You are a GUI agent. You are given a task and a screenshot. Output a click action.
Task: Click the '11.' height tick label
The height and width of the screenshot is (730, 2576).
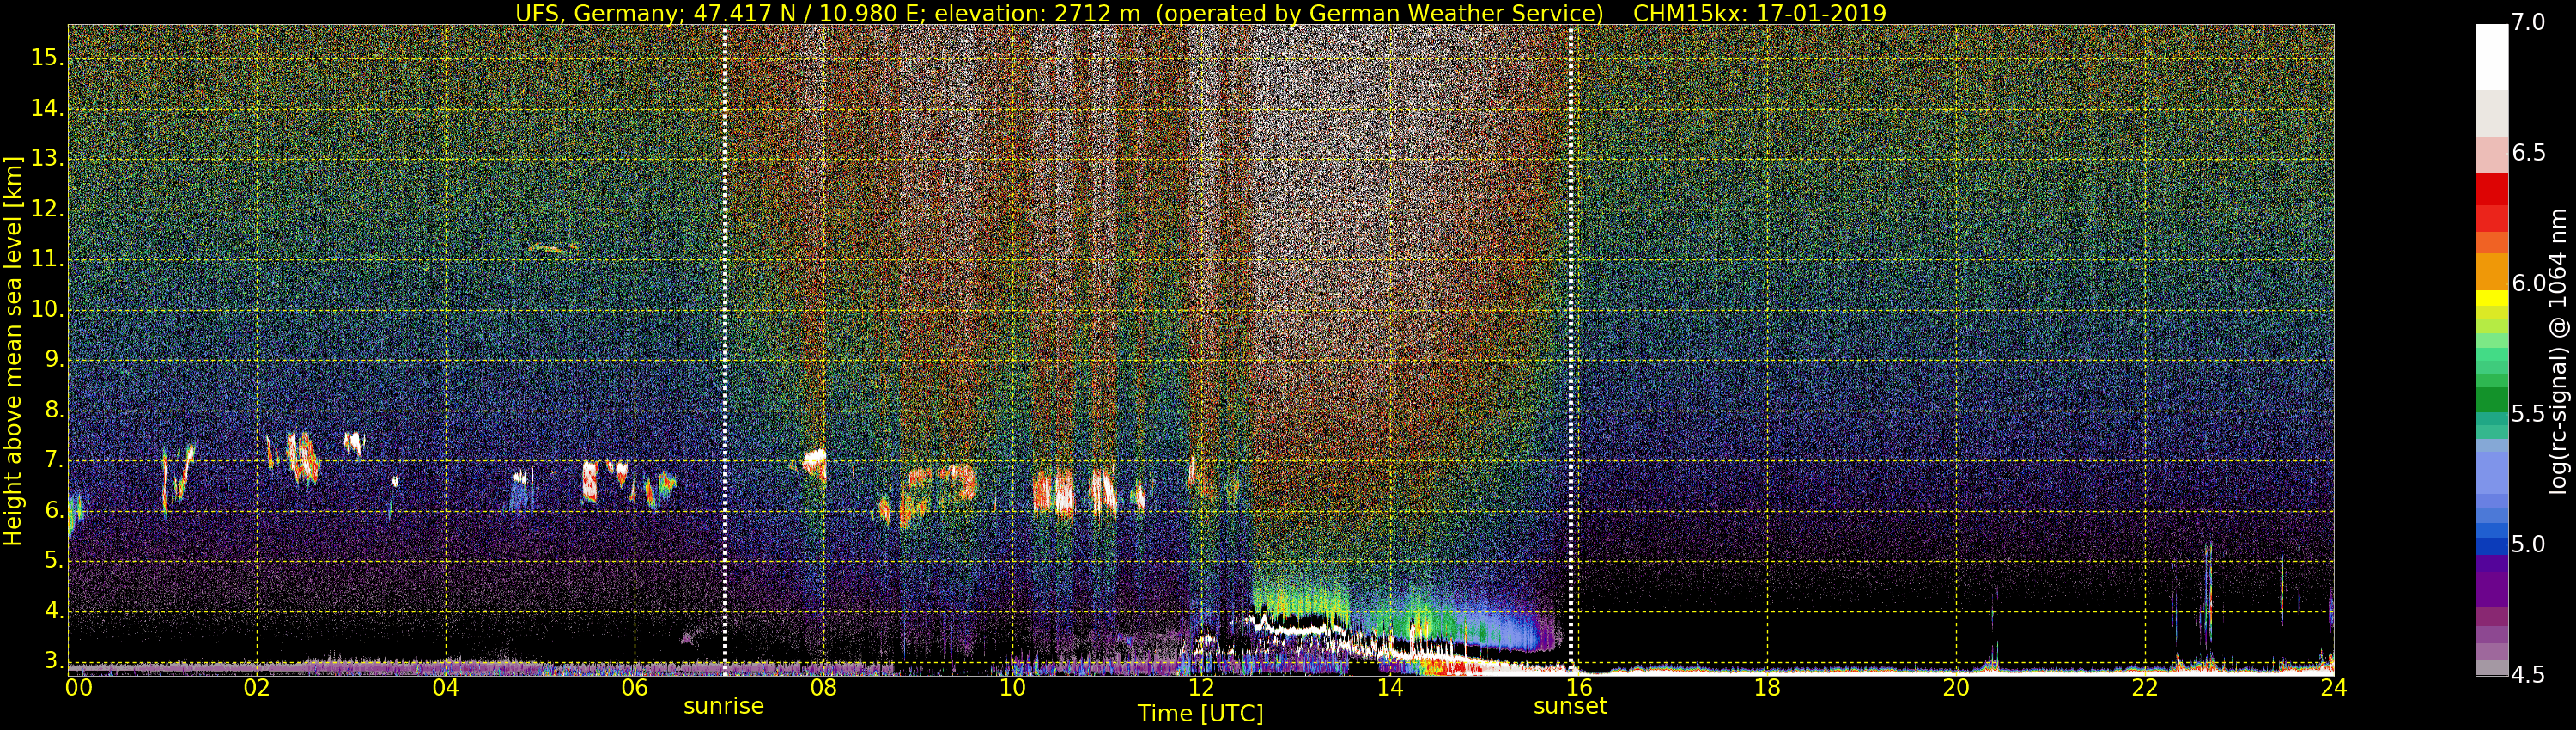coord(47,259)
